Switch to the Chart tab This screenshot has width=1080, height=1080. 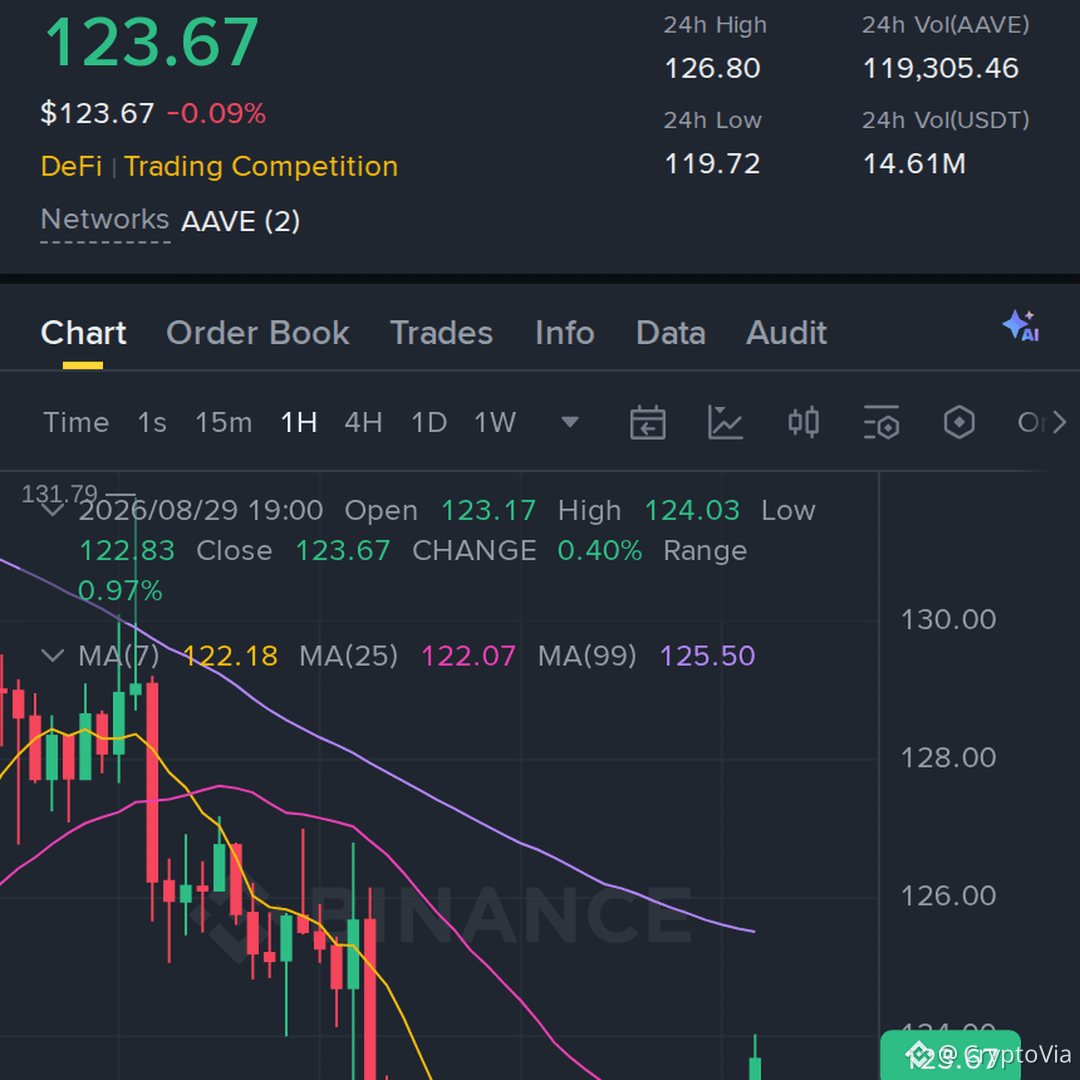point(83,333)
